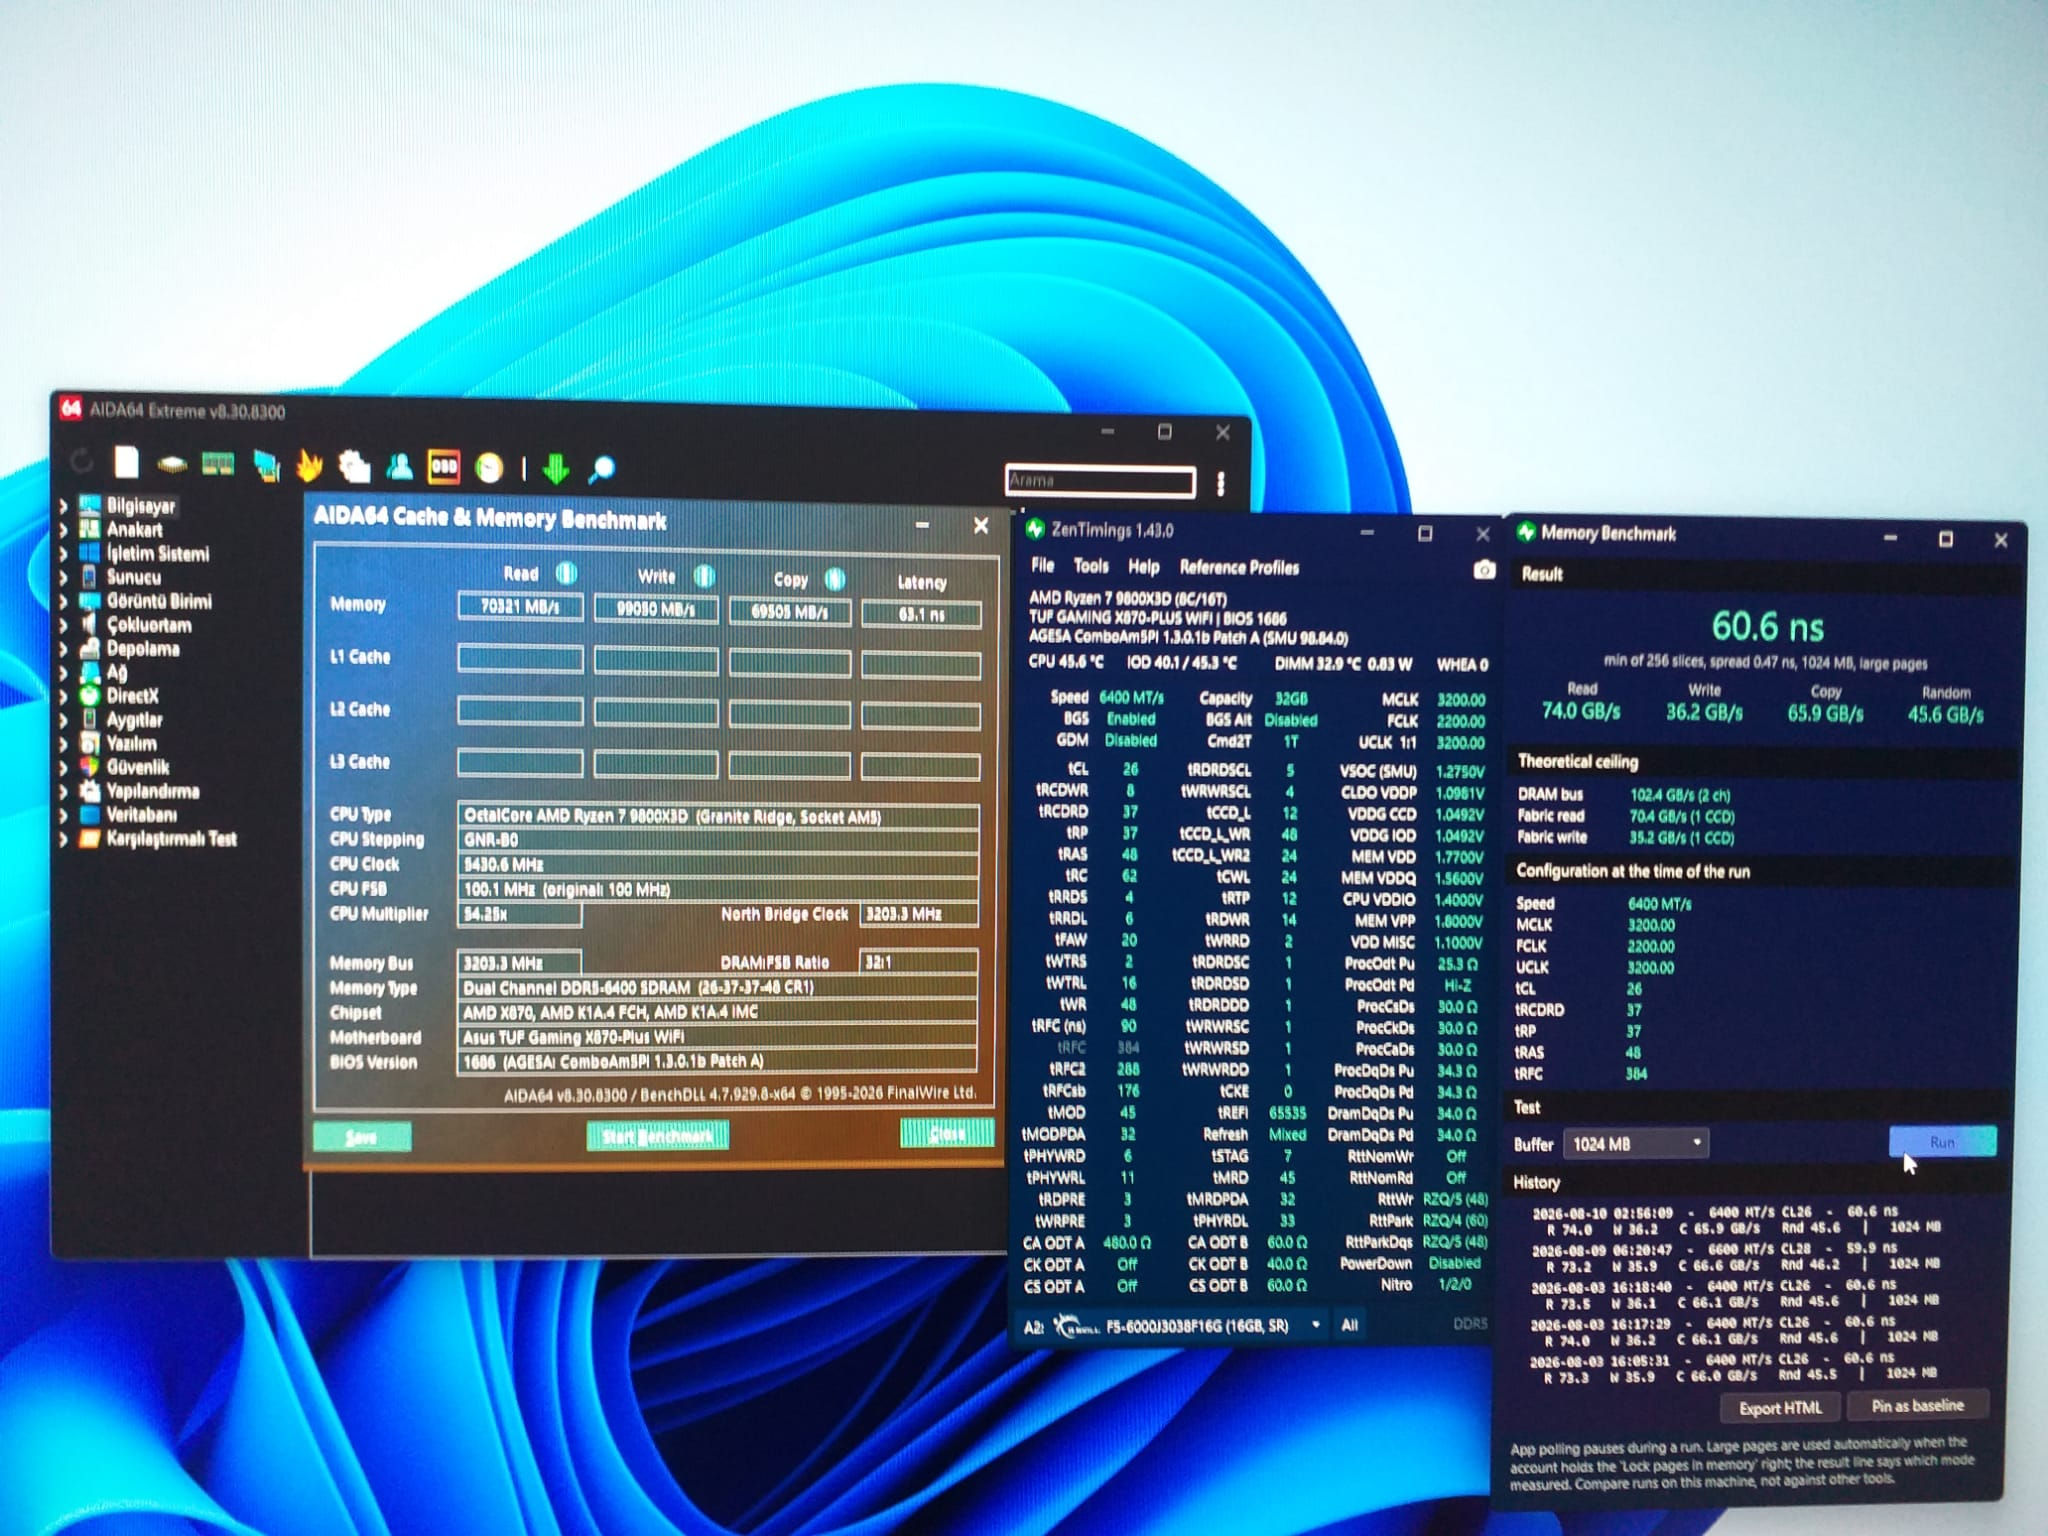Select the Çokluortam icon in the tree

90,625
